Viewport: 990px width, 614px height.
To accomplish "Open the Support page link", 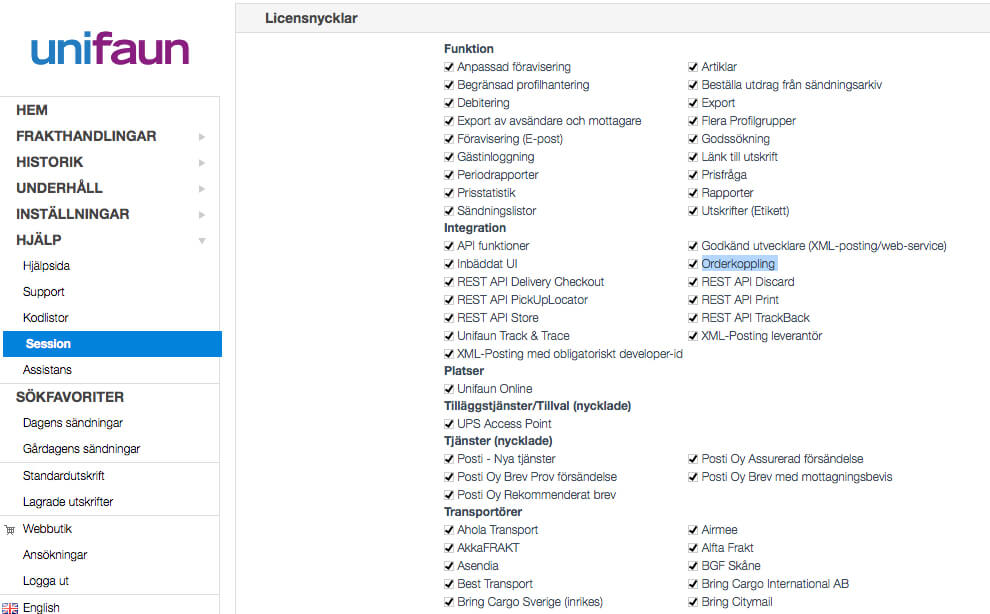I will (x=44, y=291).
